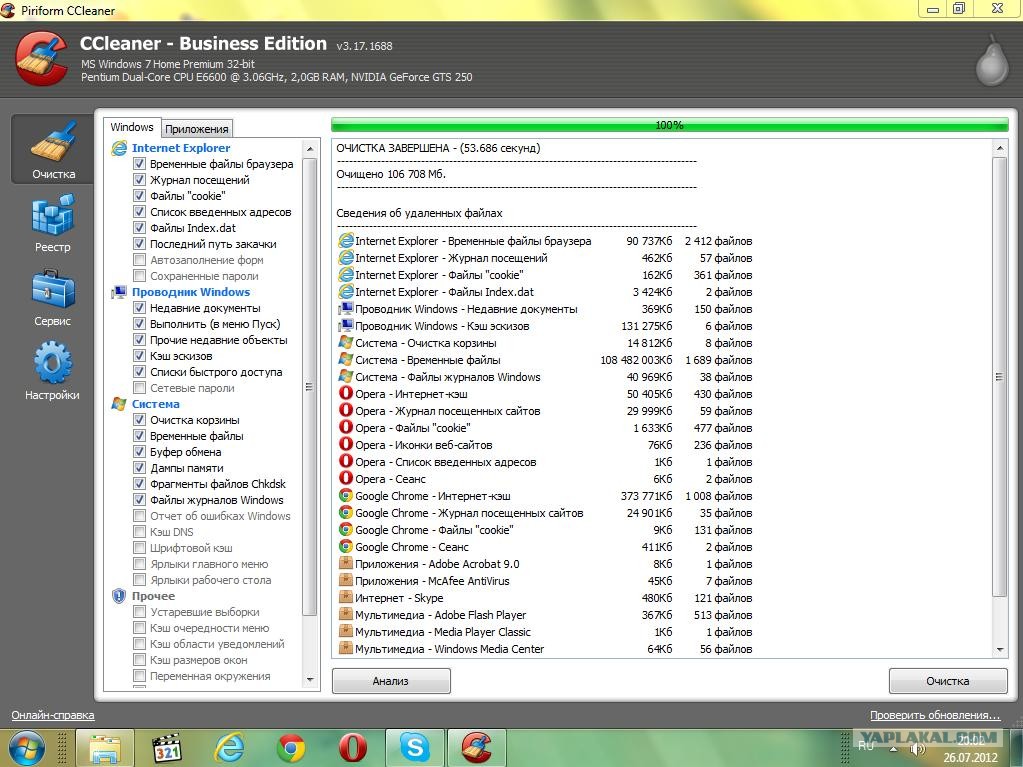1023x767 pixels.
Task: Click the Проводник Windows group icon
Action: click(x=119, y=292)
